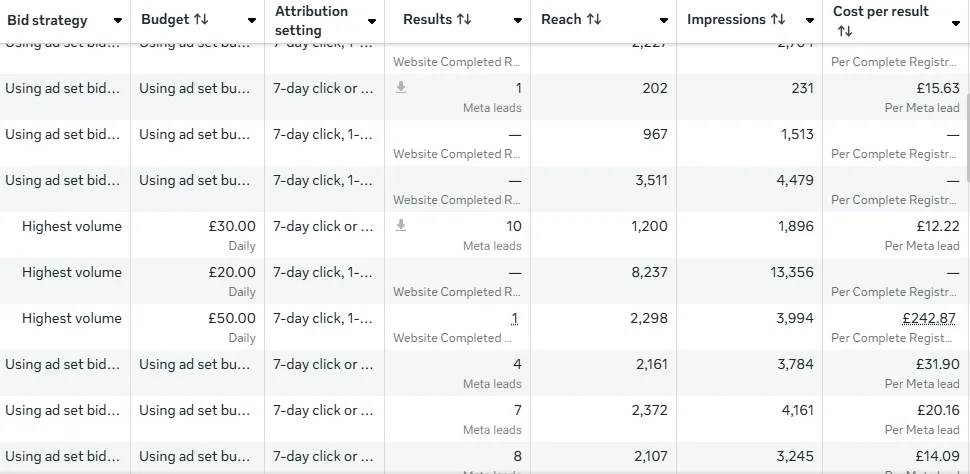Click download icon in the 1 Meta leads row
This screenshot has width=970, height=474.
pyautogui.click(x=401, y=88)
